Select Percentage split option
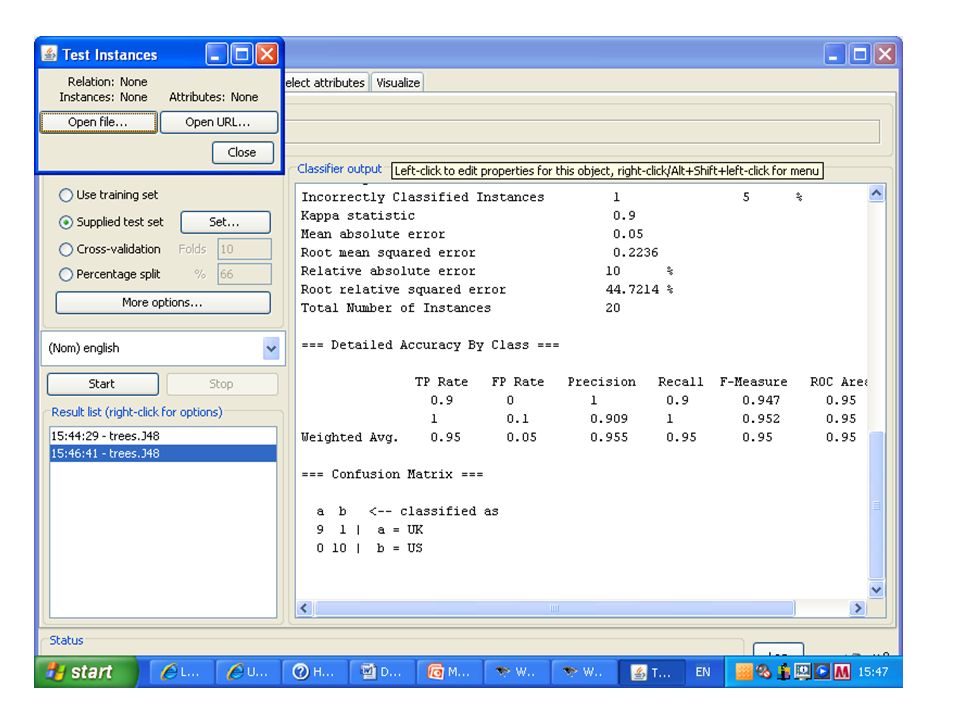The height and width of the screenshot is (720, 960). [x=110, y=274]
